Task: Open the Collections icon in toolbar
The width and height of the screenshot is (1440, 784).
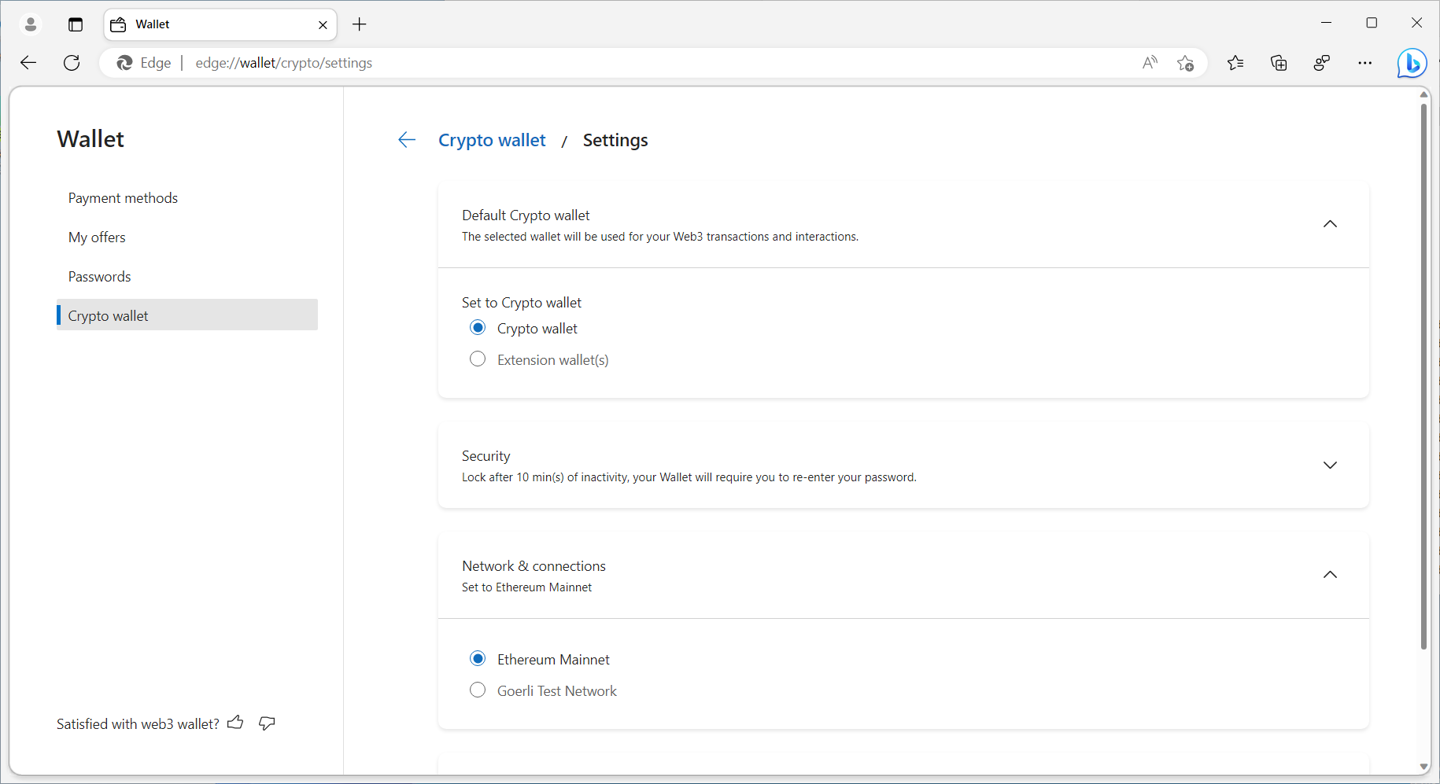Action: (x=1279, y=63)
